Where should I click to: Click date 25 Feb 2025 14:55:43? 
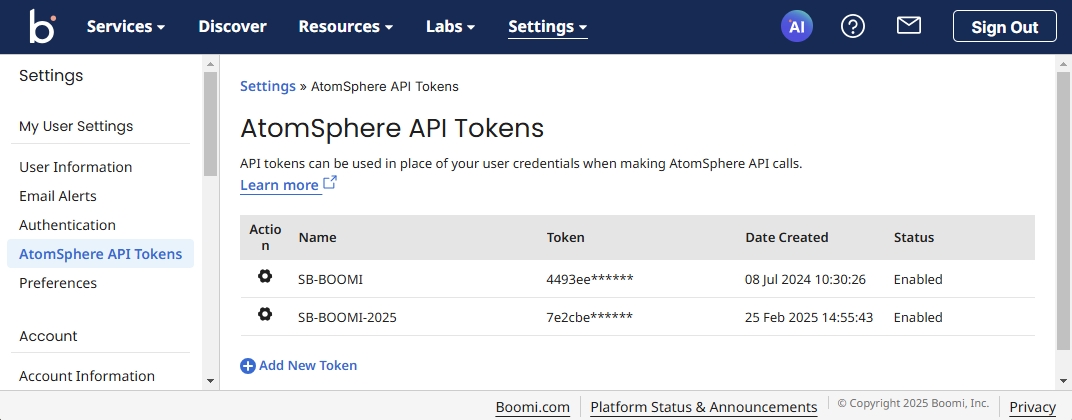point(809,318)
